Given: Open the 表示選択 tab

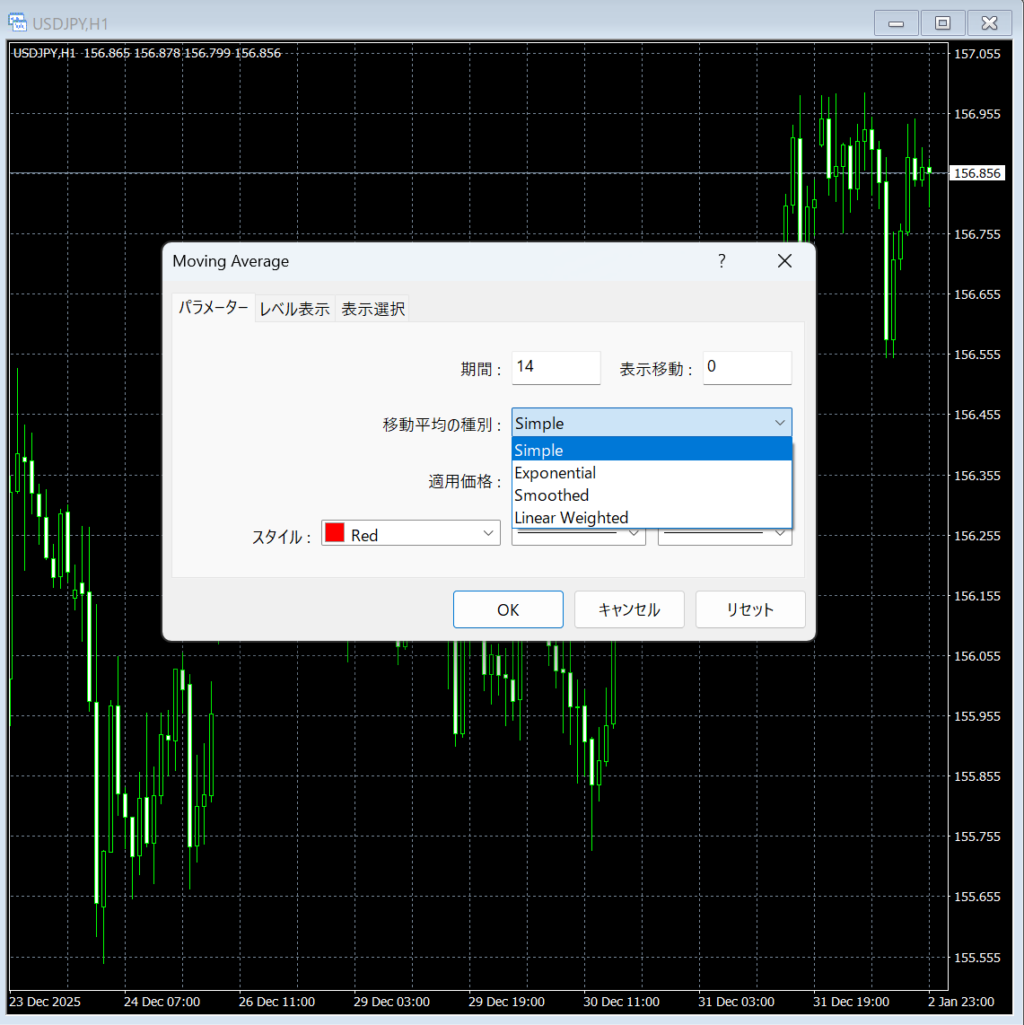Looking at the screenshot, I should click(373, 309).
